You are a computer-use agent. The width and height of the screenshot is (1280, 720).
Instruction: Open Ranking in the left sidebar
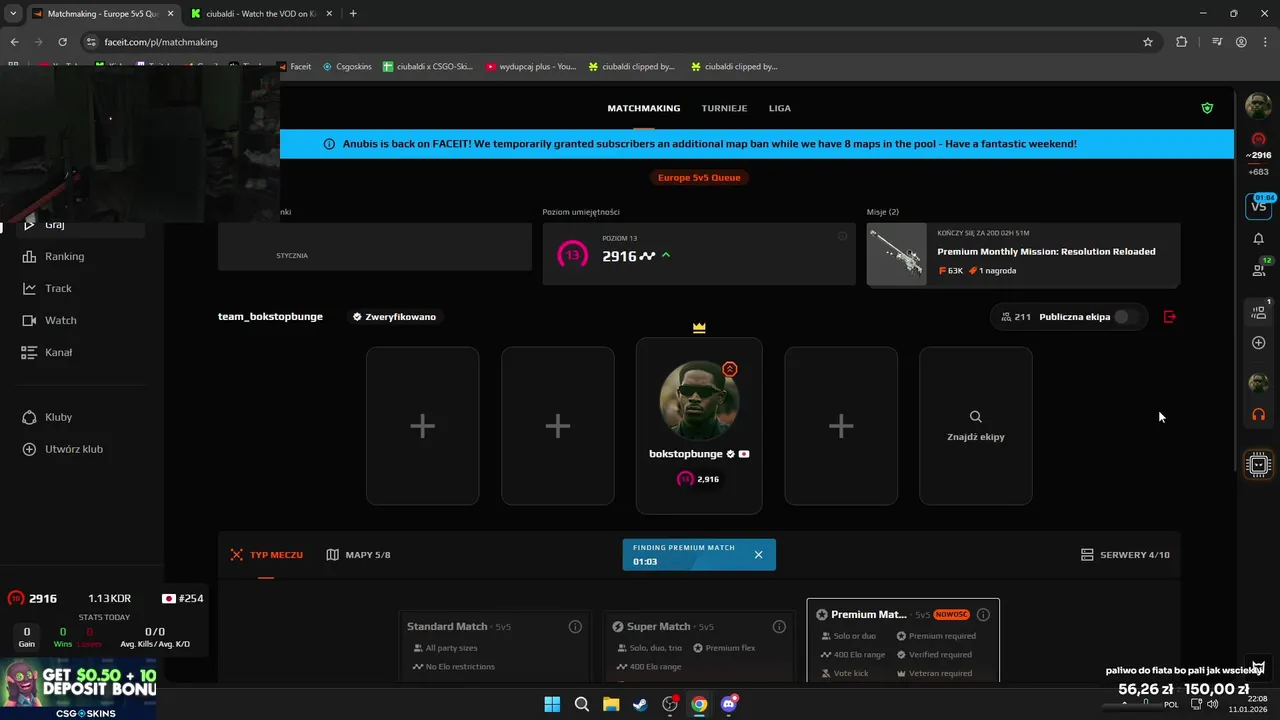(x=64, y=256)
